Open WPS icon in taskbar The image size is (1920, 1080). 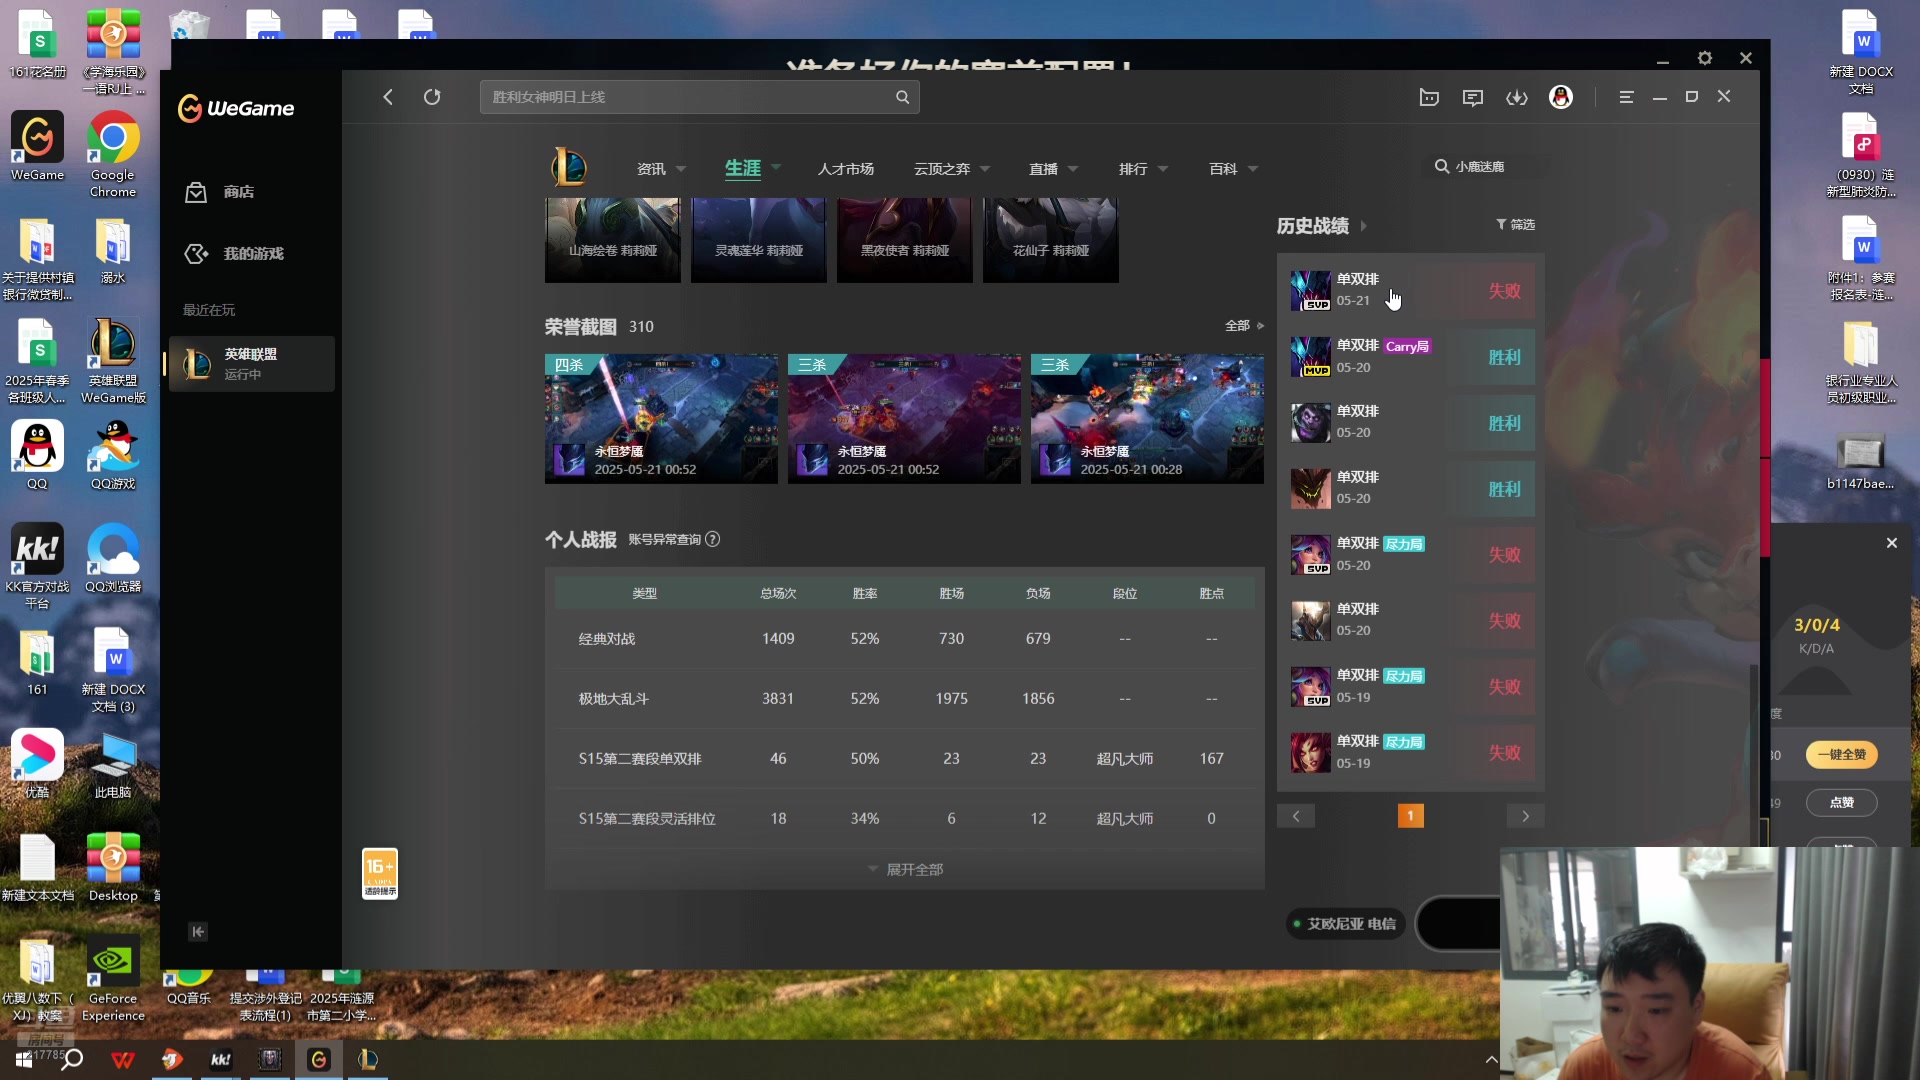click(x=123, y=1060)
